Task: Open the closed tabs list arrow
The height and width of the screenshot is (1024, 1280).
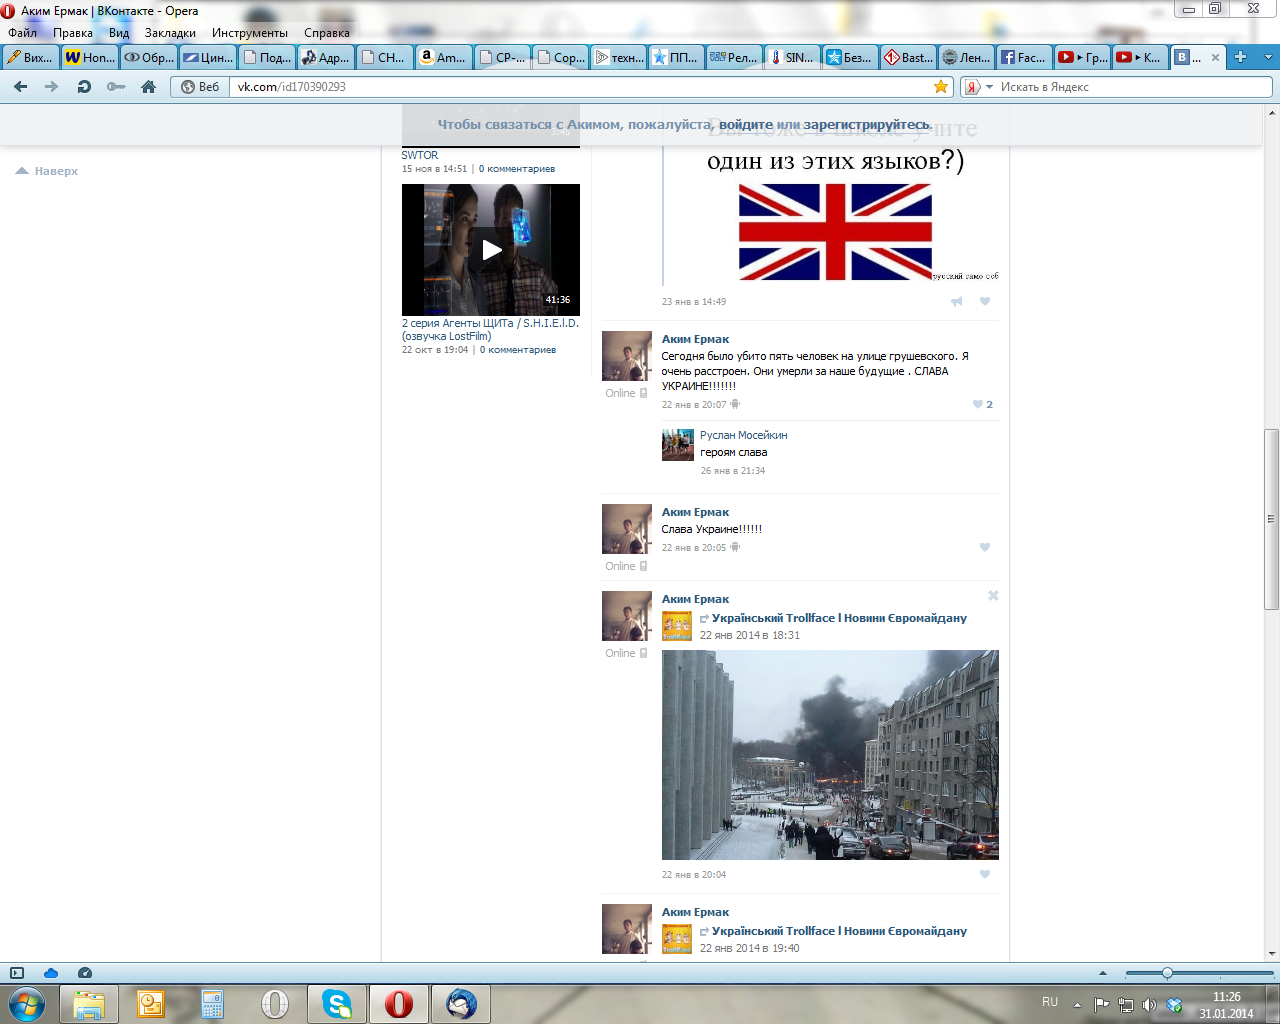Action: 1268,57
